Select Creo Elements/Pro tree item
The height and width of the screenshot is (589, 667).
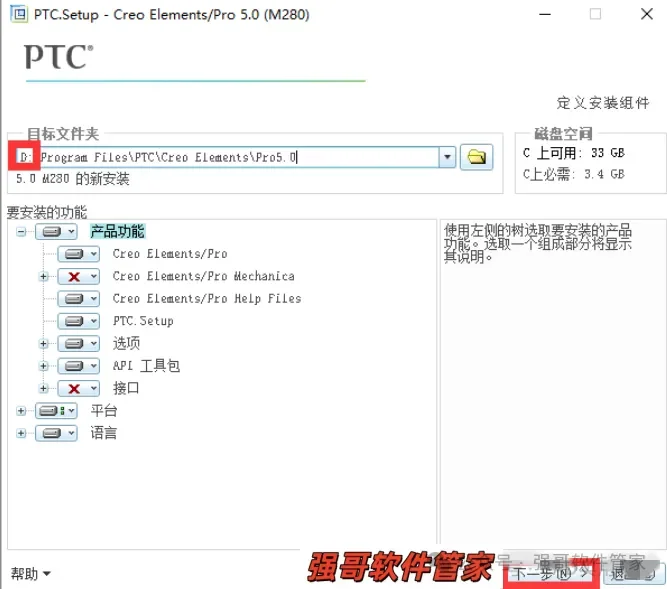pos(170,254)
